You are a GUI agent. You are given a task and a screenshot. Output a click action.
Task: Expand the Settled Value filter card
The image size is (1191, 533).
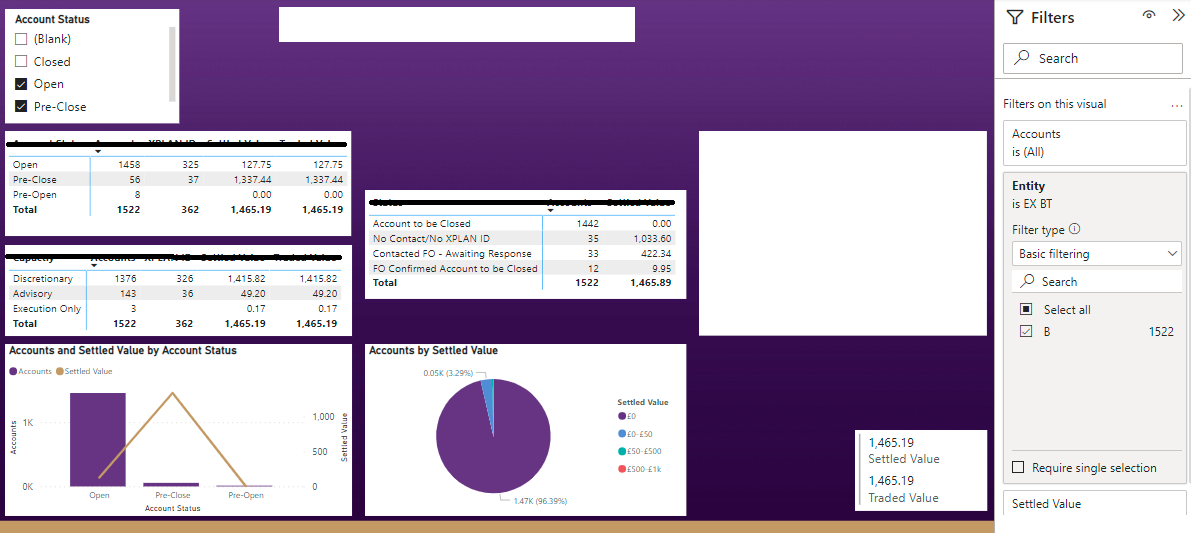click(1095, 503)
